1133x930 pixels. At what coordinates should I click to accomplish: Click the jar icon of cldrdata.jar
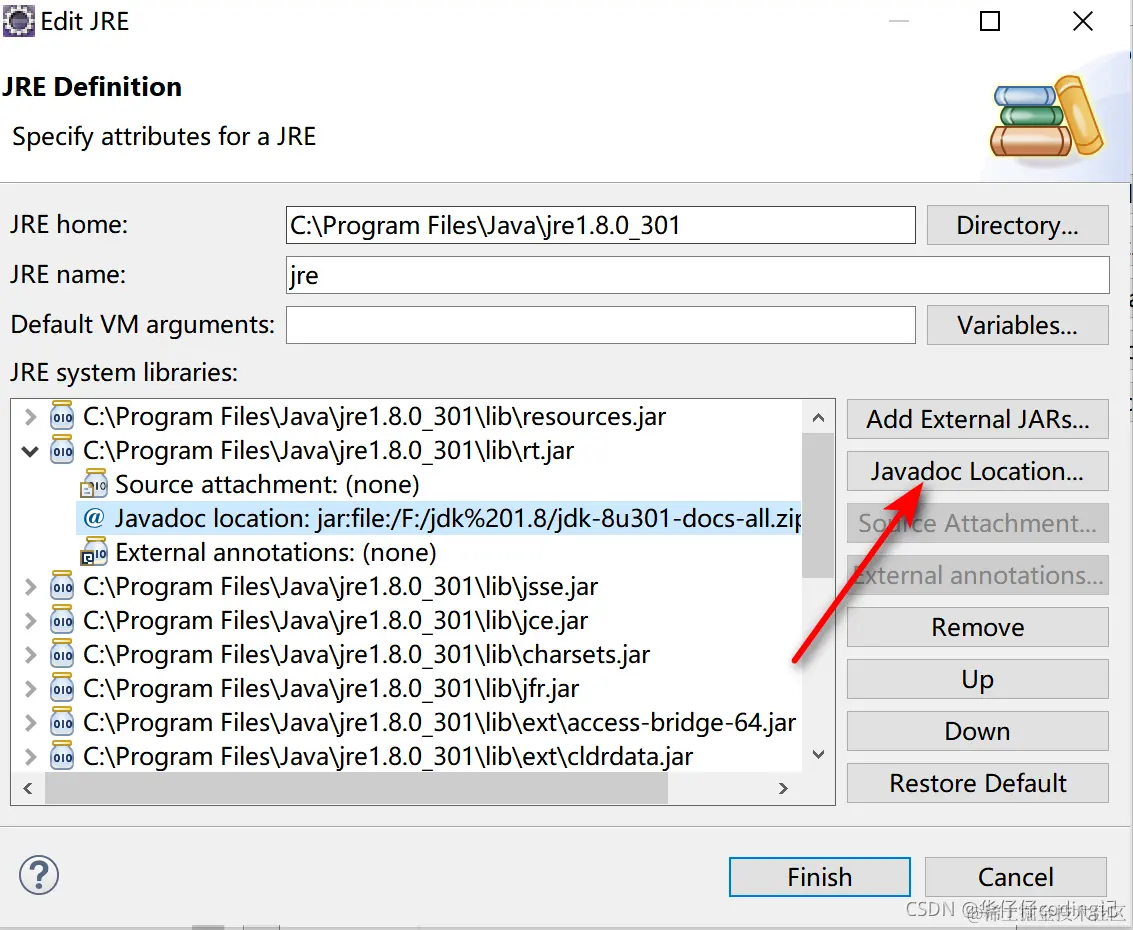coord(62,756)
